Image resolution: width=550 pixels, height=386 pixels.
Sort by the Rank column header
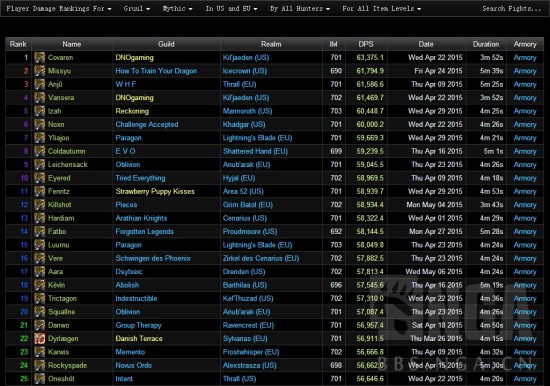18,44
